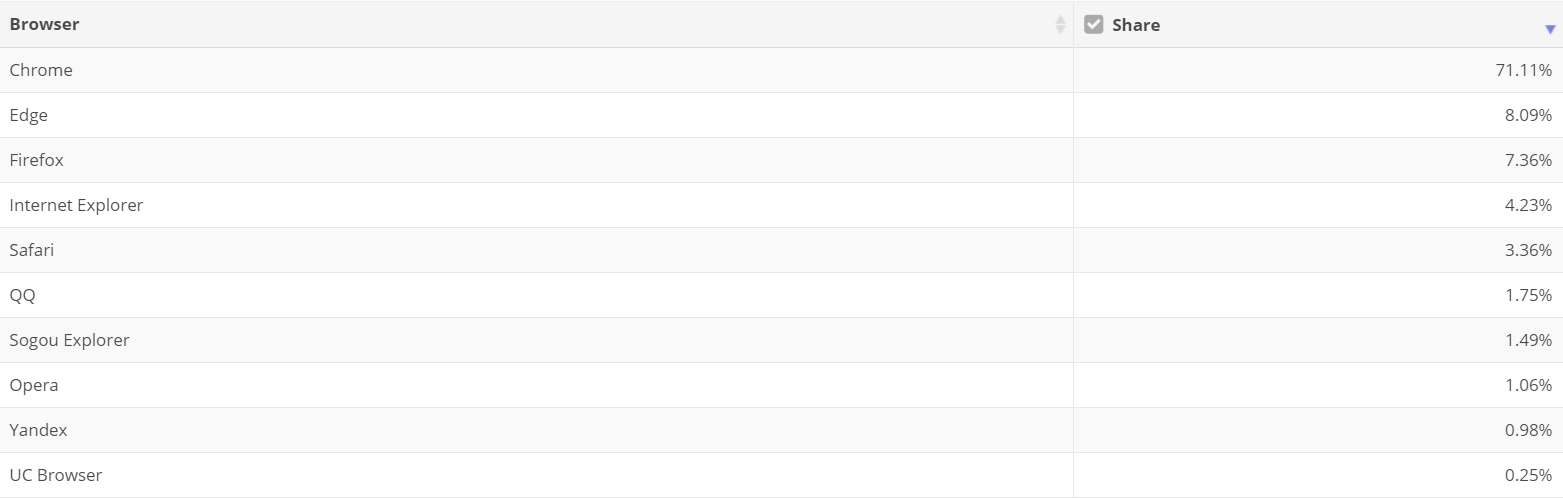Screen dimensions: 1563x498
Task: Select the Yandex row
Action: [781, 430]
